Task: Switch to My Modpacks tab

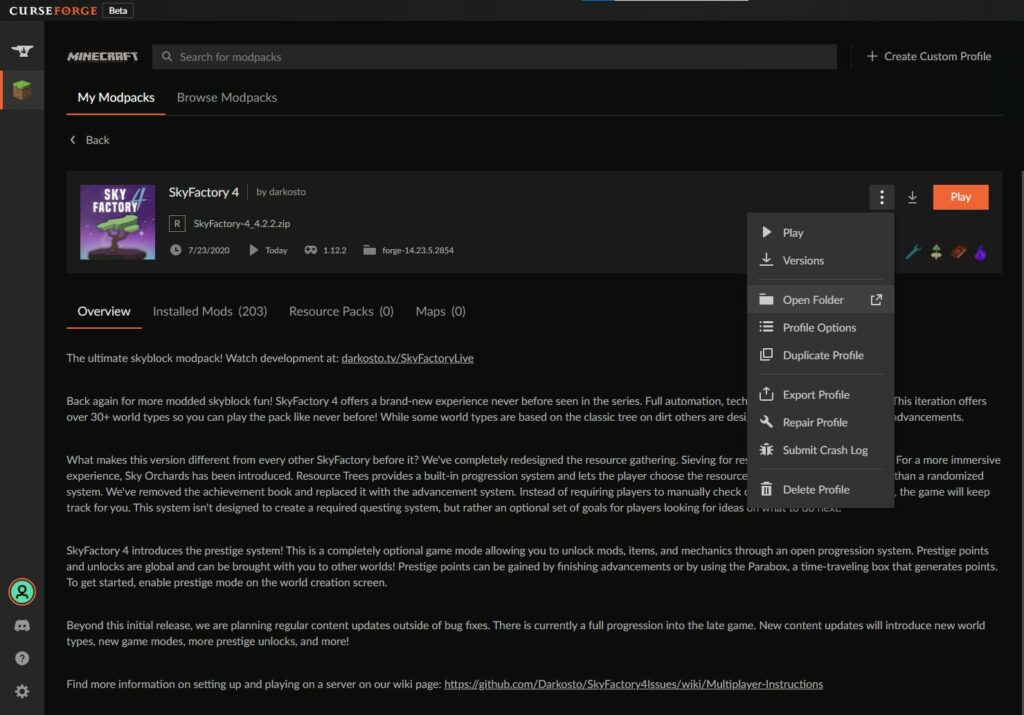Action: pyautogui.click(x=116, y=97)
